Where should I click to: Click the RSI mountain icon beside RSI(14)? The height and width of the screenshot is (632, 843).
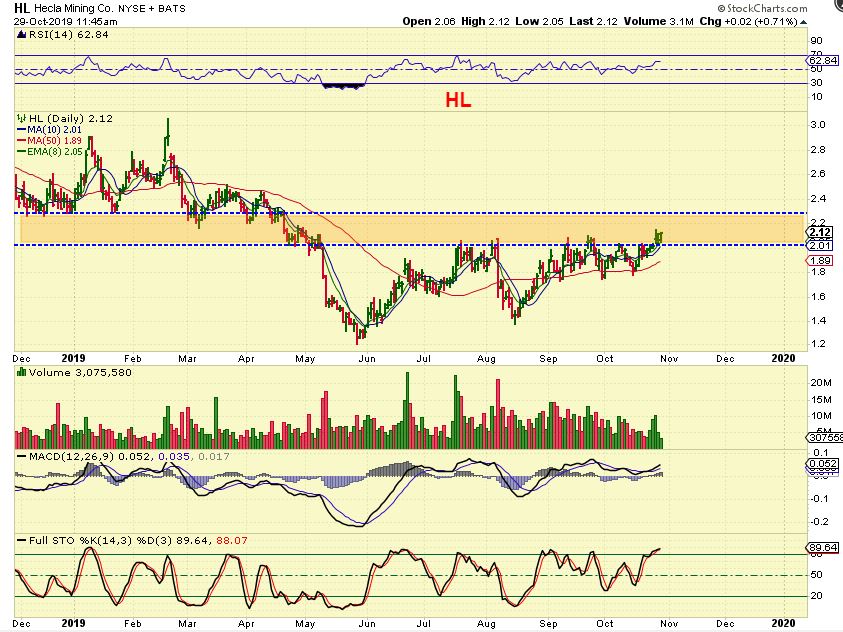22,34
